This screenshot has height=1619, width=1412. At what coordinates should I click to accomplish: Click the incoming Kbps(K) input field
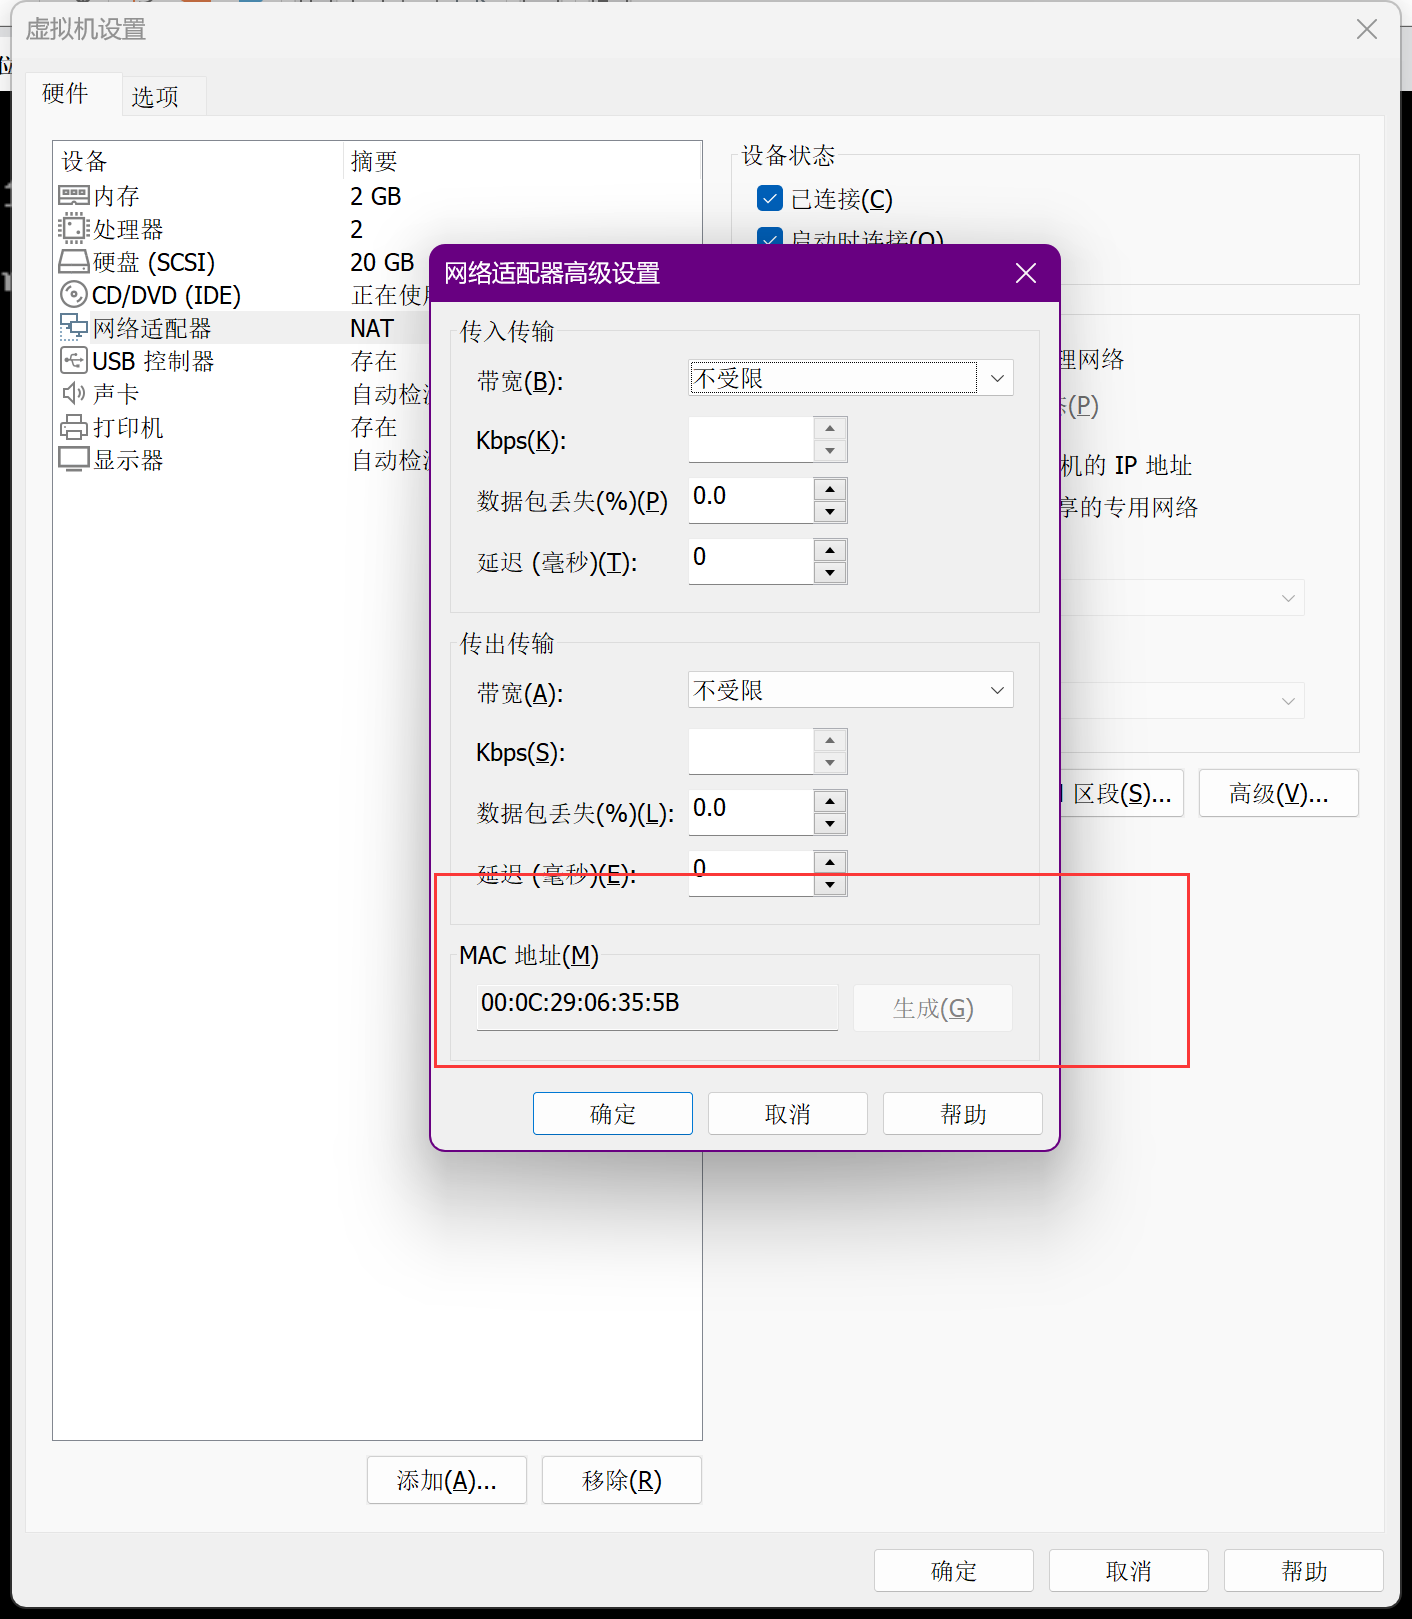(x=751, y=440)
